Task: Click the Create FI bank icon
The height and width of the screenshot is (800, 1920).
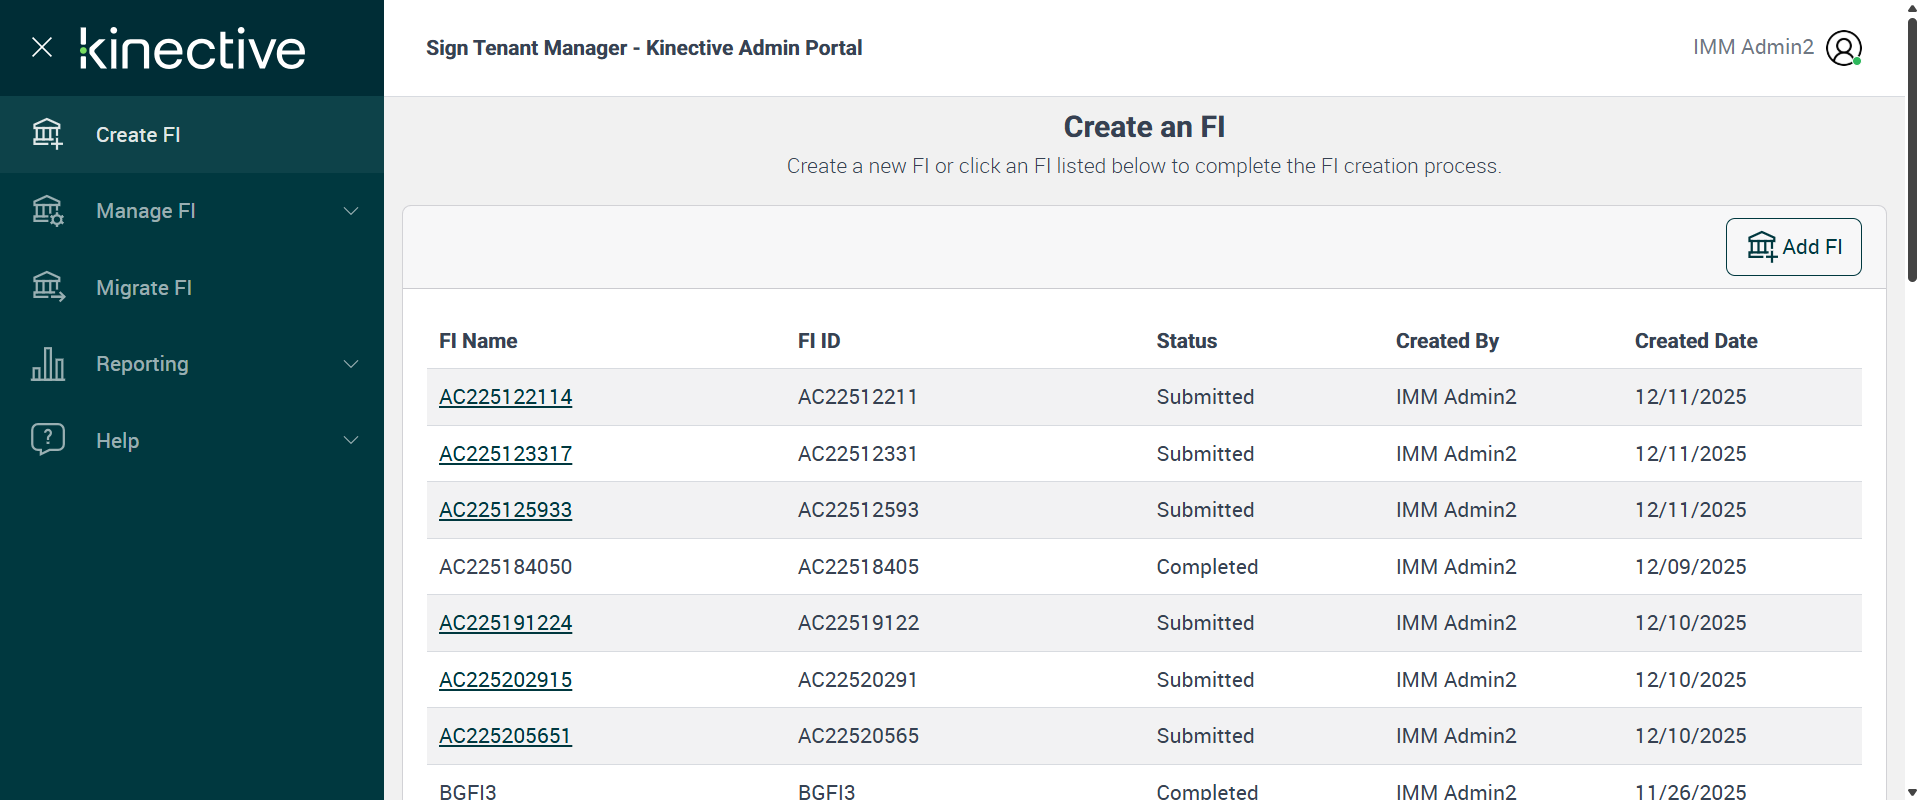Action: (x=47, y=134)
